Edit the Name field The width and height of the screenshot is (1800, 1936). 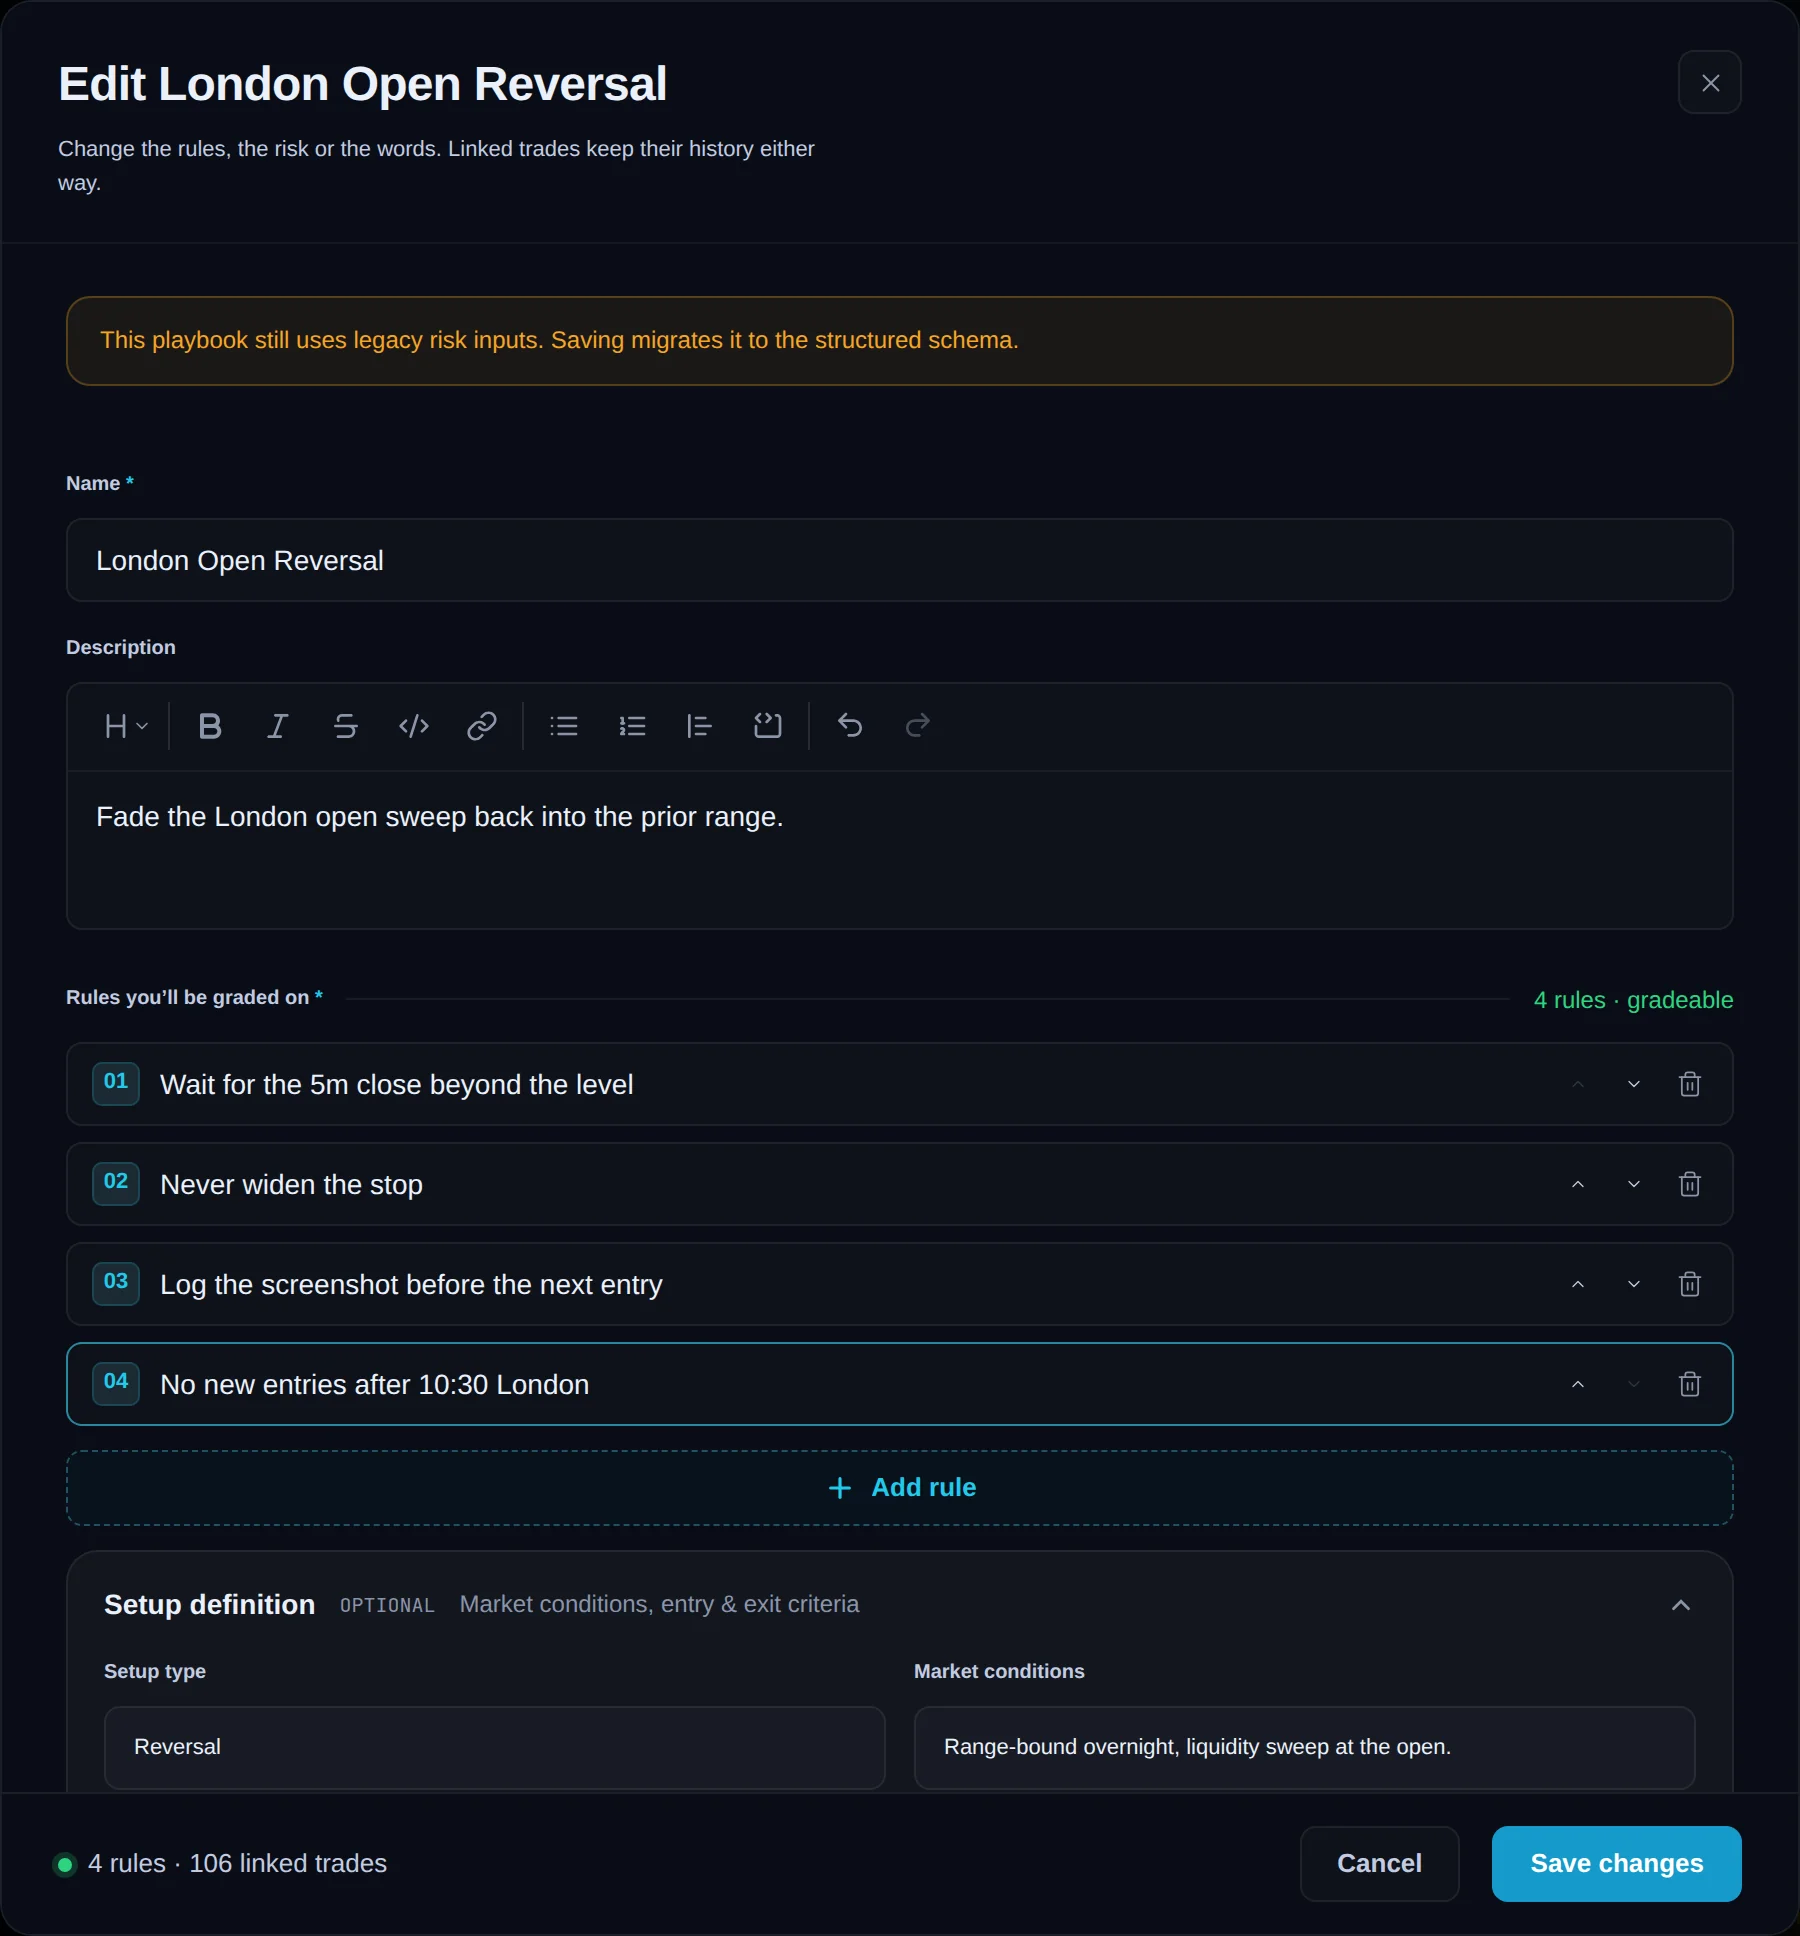pos(900,560)
